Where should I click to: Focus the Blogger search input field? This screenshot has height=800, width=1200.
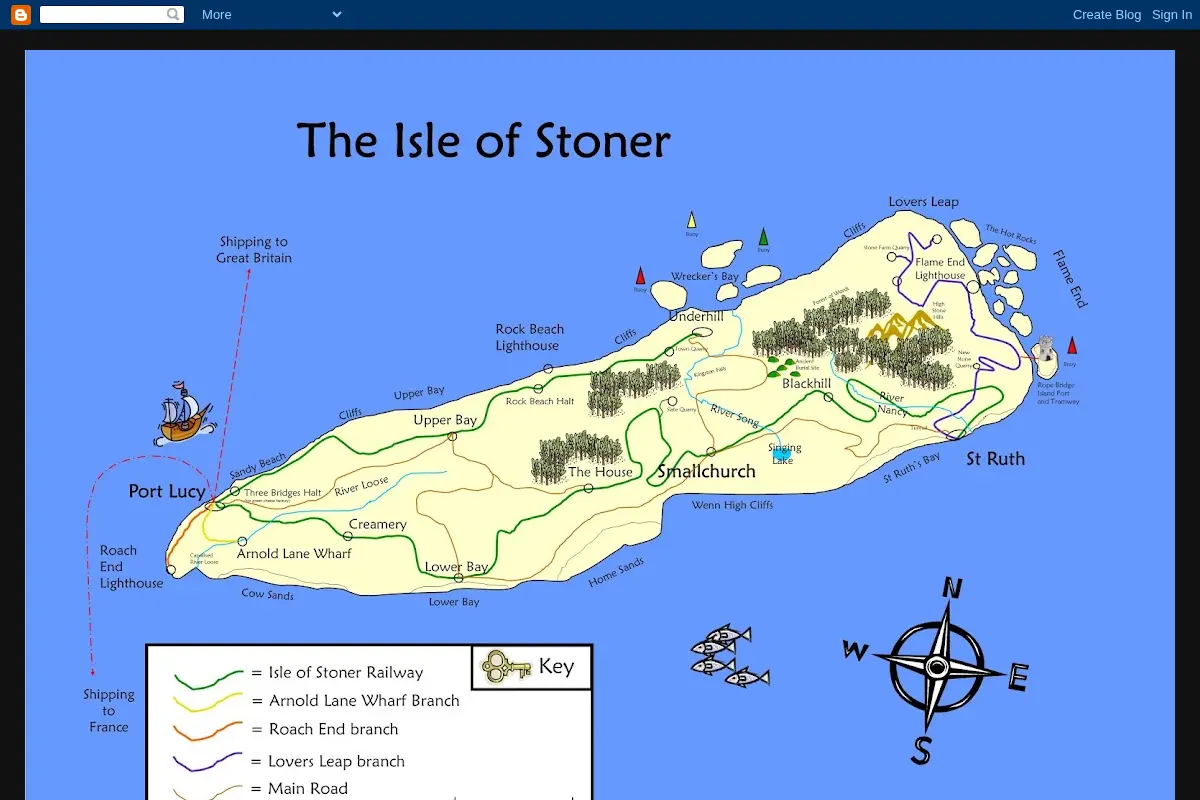103,14
